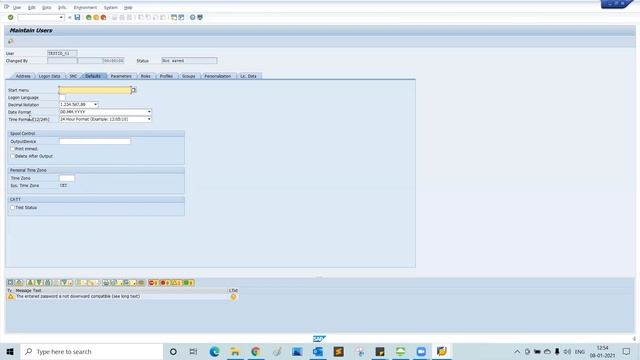Select the password not downward compatible message
Image resolution: width=640 pixels, height=360 pixels.
78,296
